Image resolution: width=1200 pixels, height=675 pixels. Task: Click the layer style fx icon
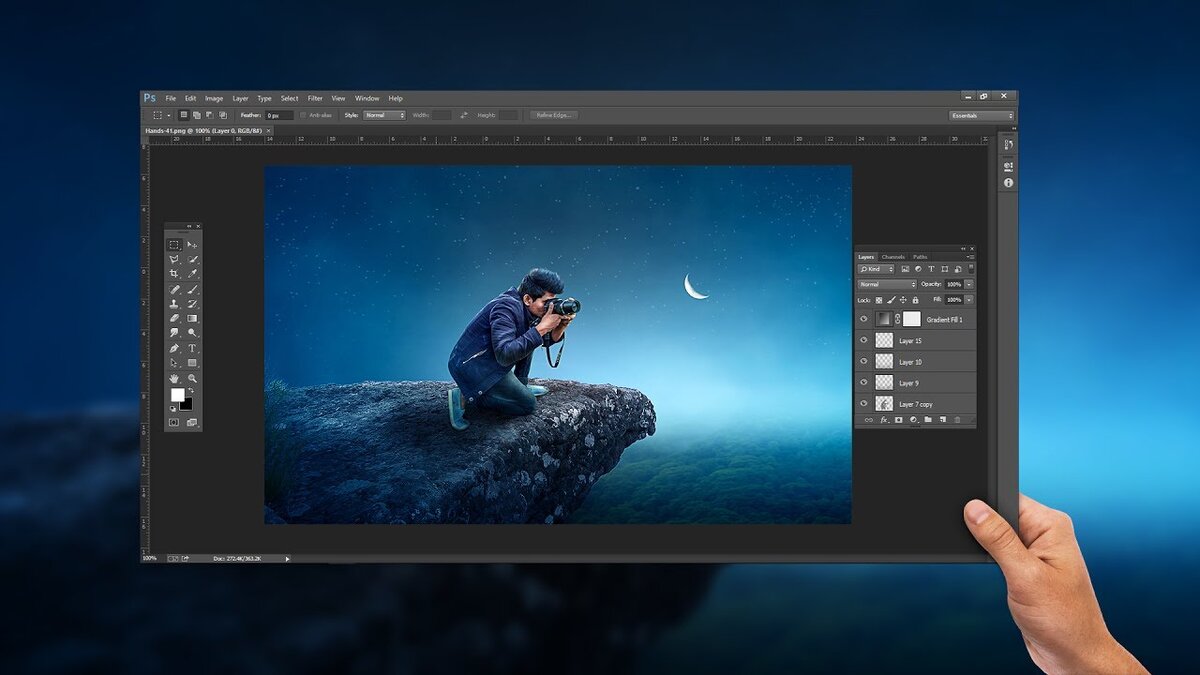point(884,420)
